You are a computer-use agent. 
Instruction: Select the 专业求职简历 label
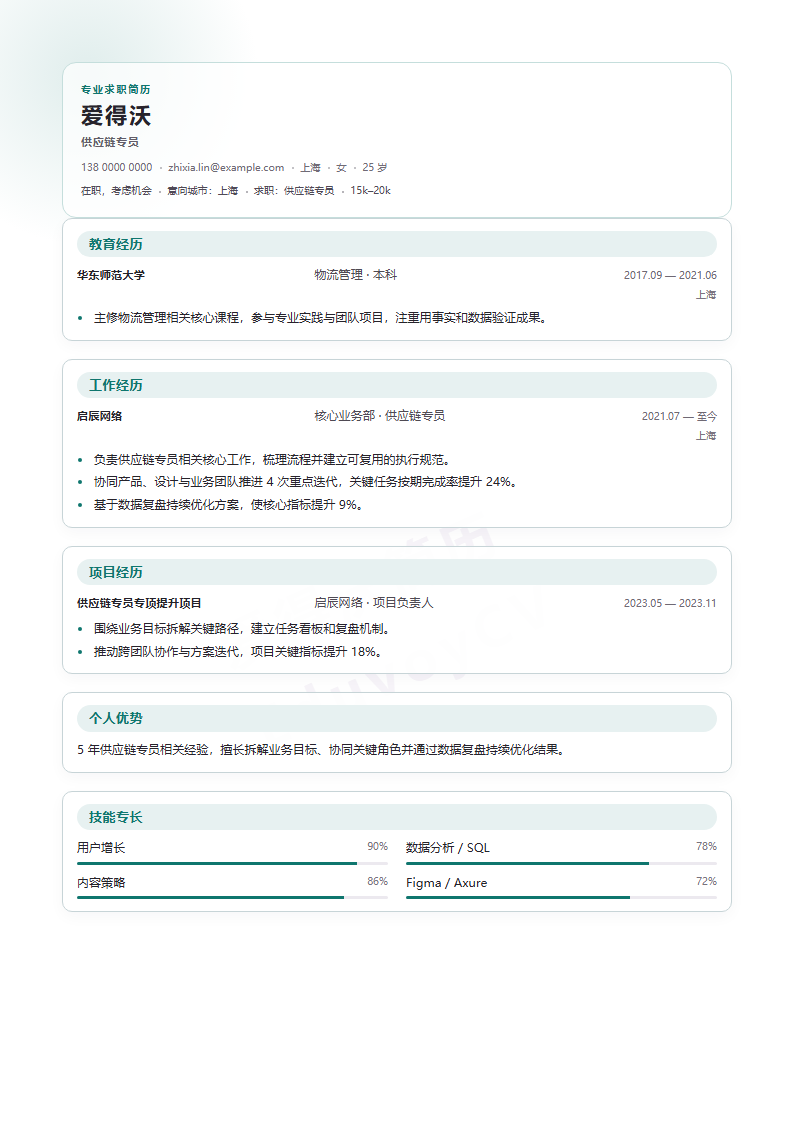point(115,90)
